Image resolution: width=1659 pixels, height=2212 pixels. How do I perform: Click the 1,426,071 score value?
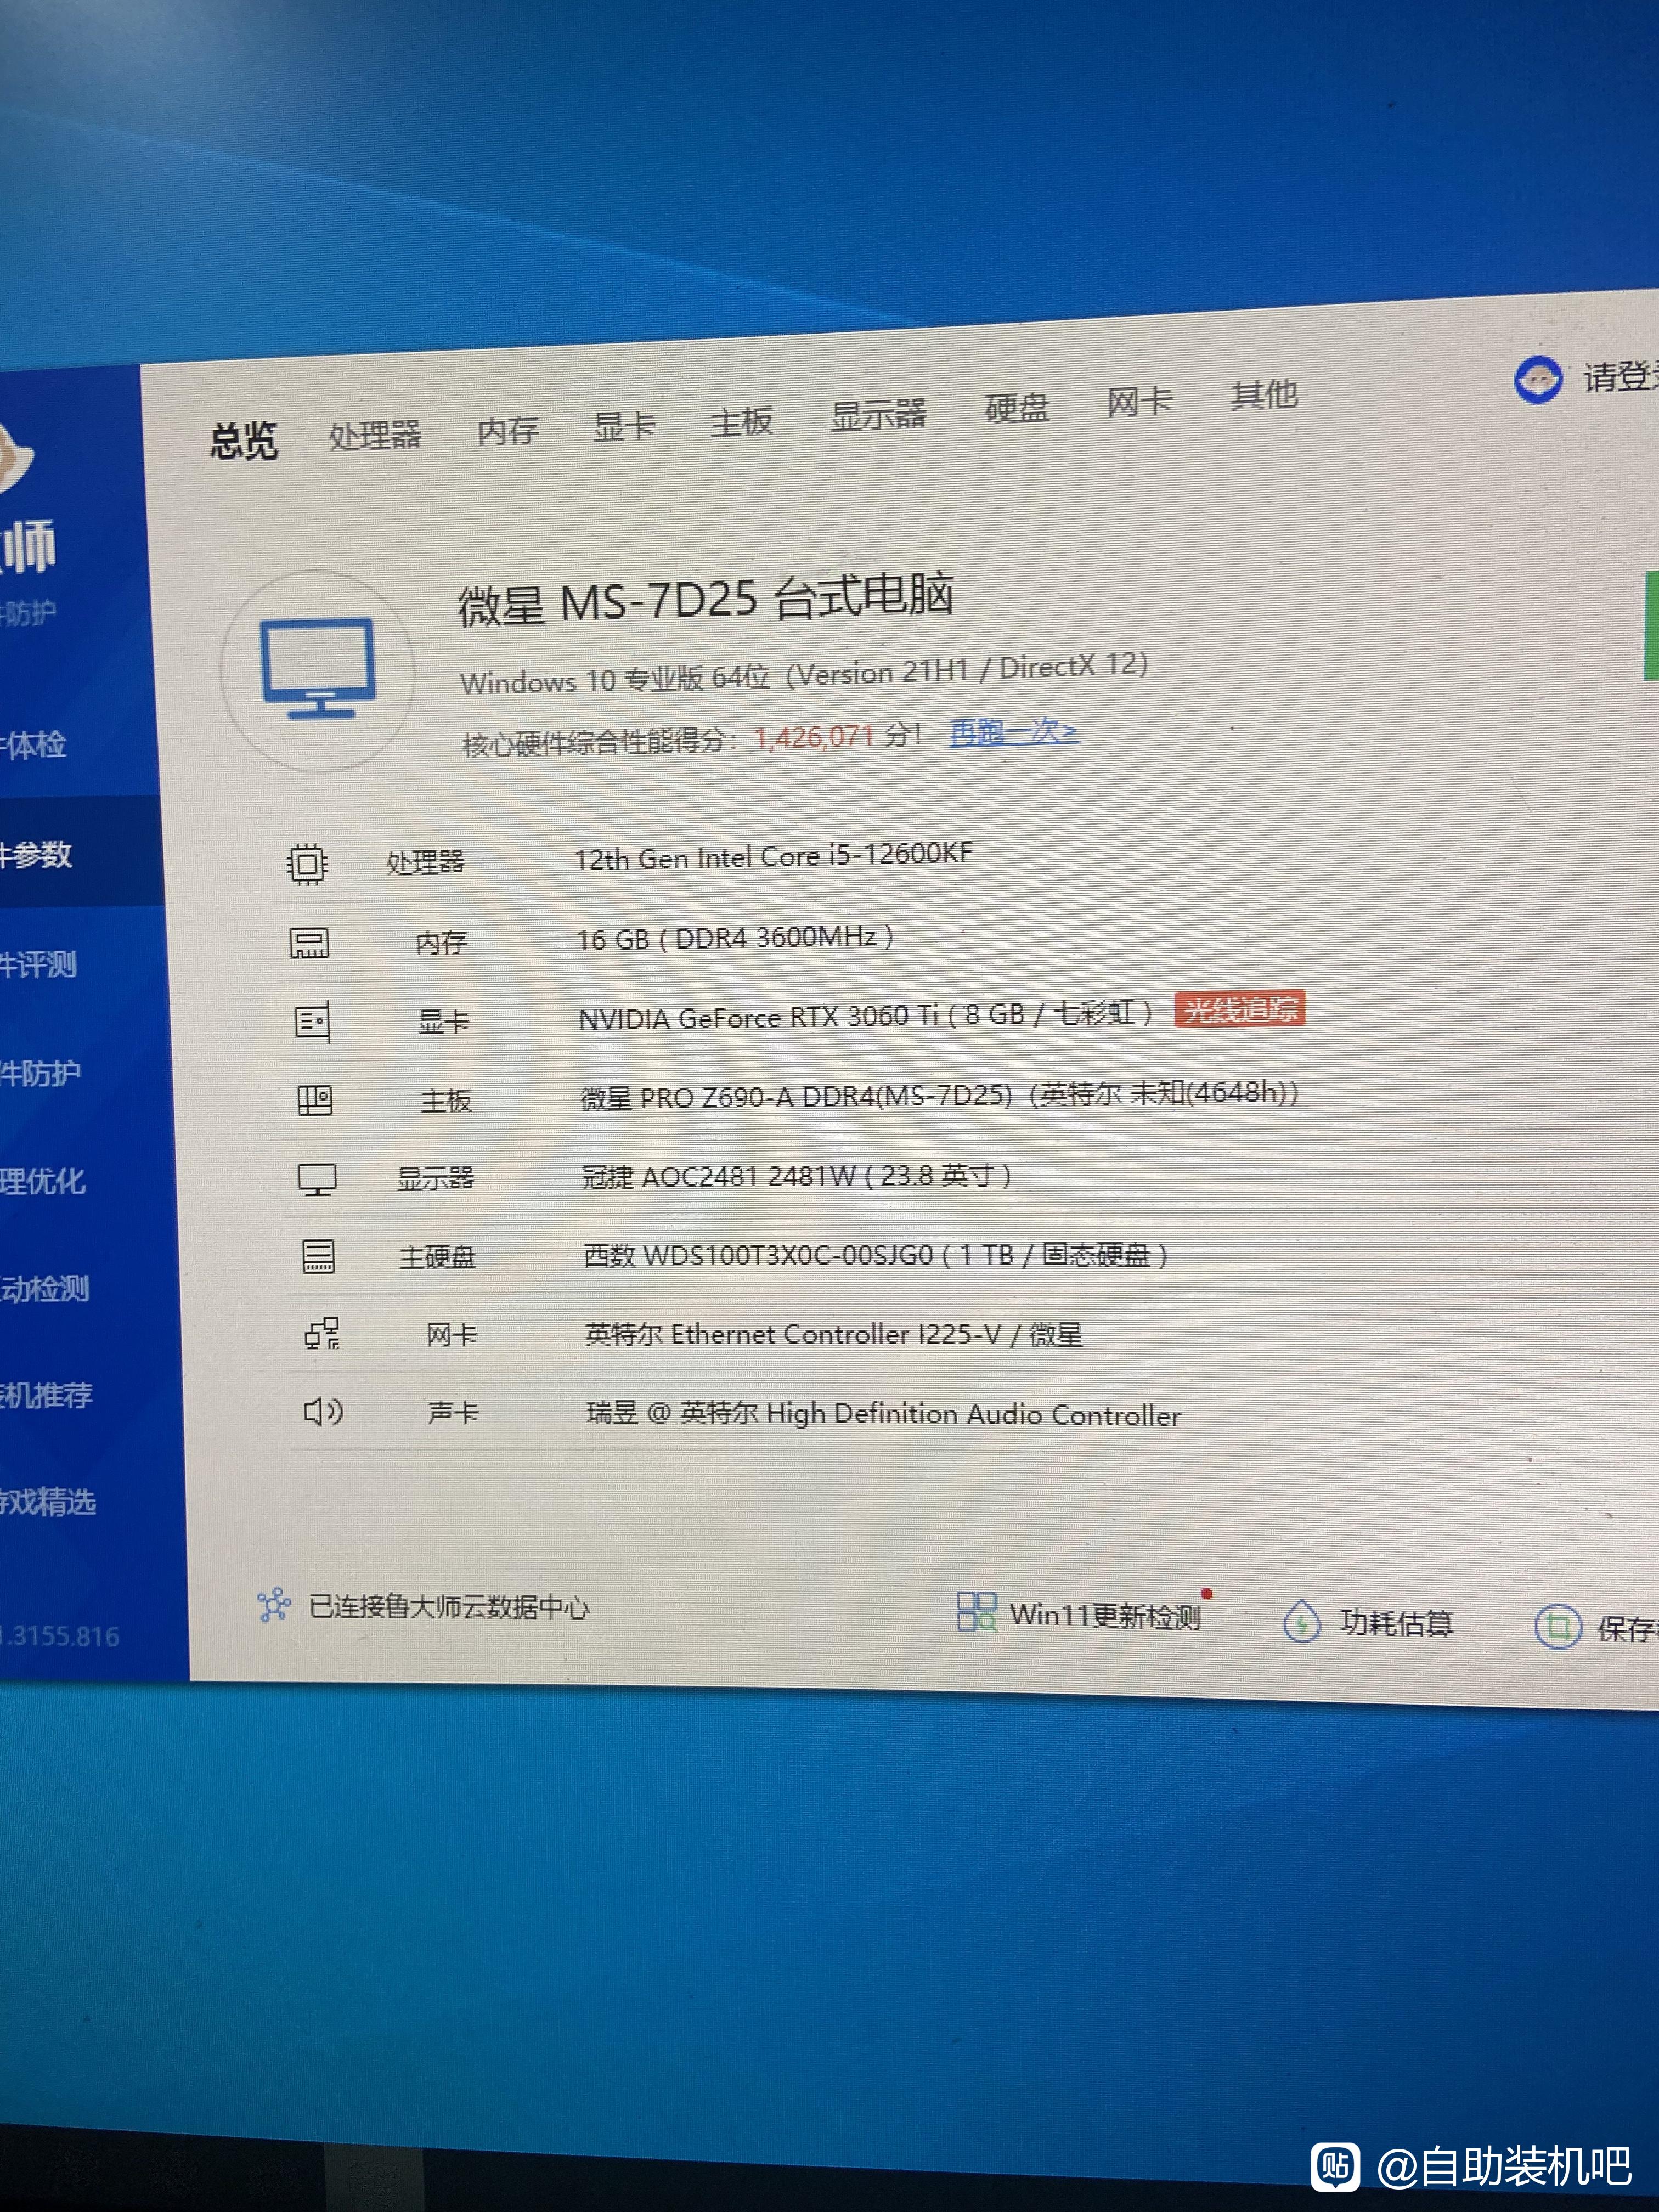tap(814, 738)
